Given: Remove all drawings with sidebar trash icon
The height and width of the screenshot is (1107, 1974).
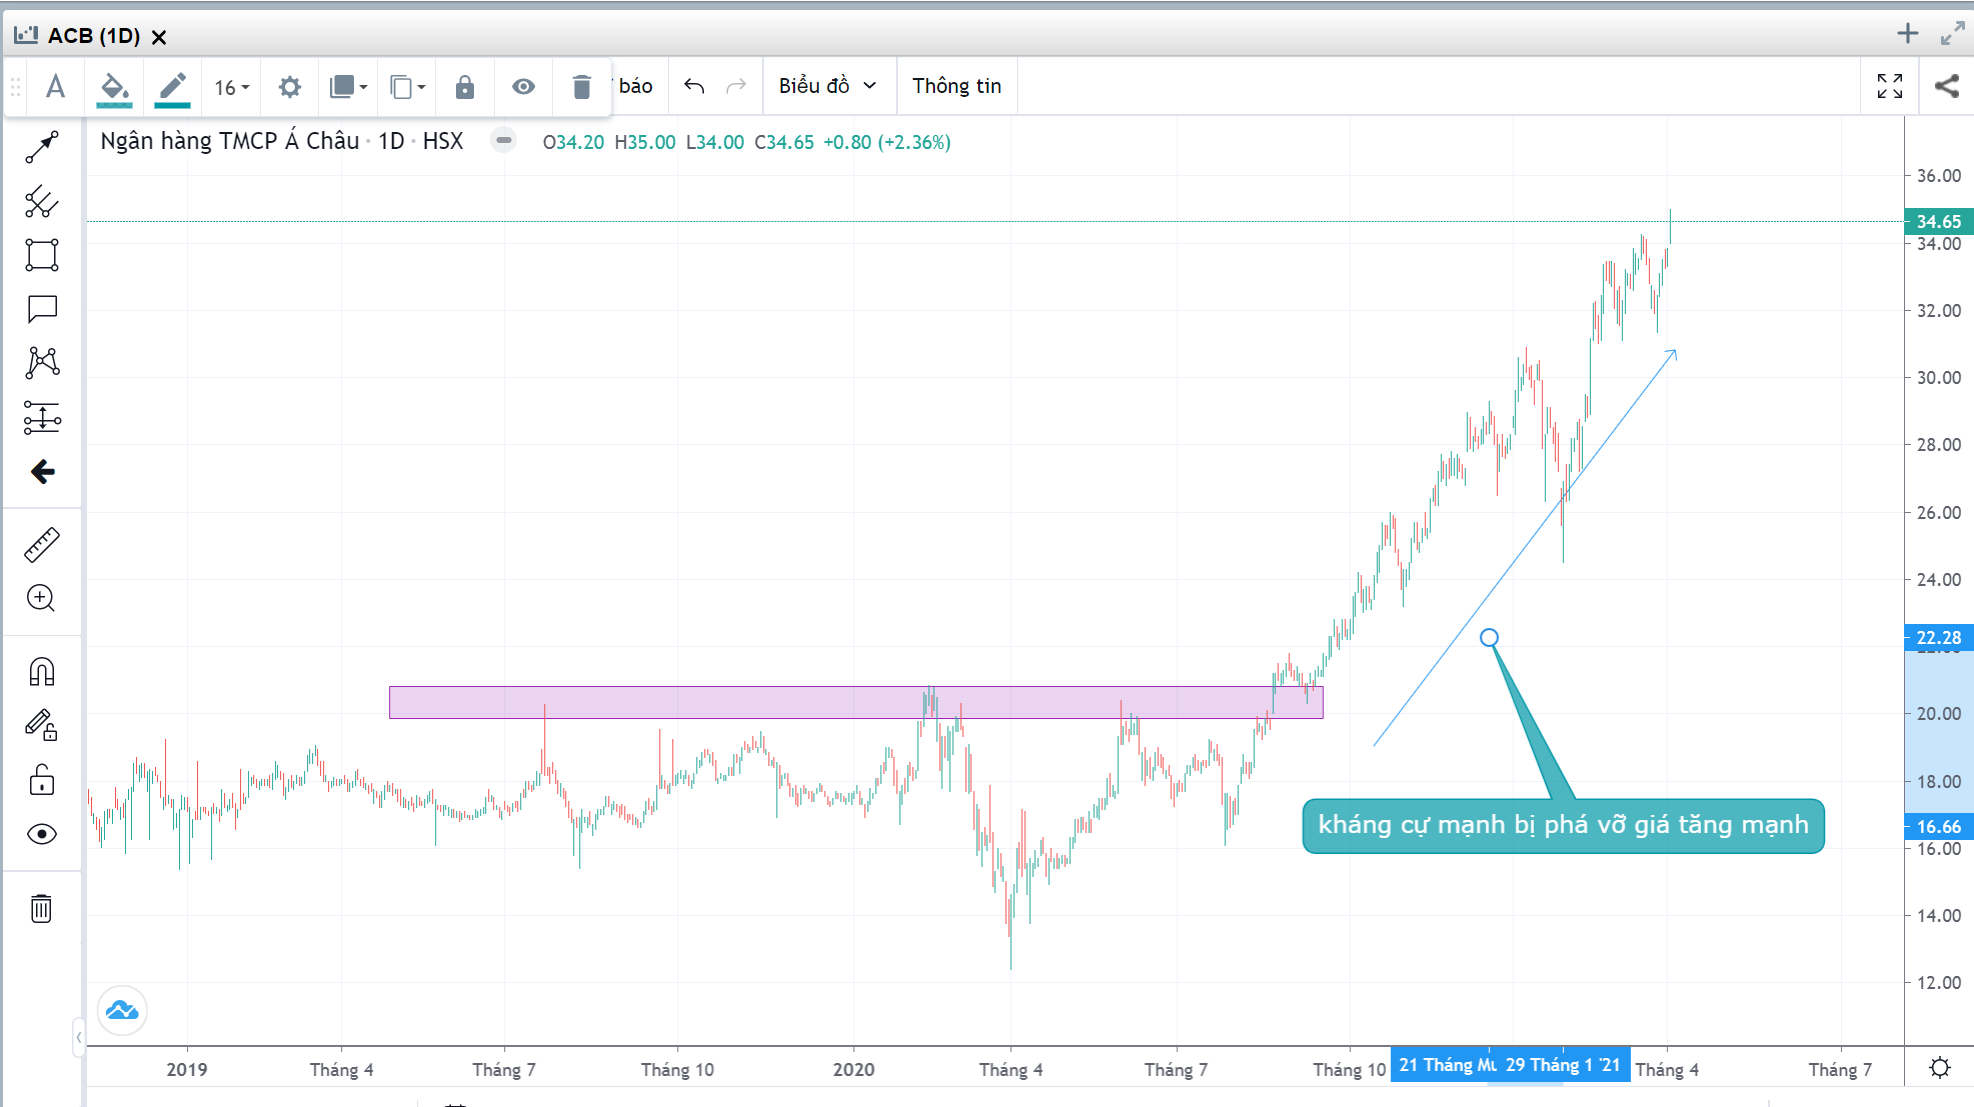Looking at the screenshot, I should click(x=42, y=908).
